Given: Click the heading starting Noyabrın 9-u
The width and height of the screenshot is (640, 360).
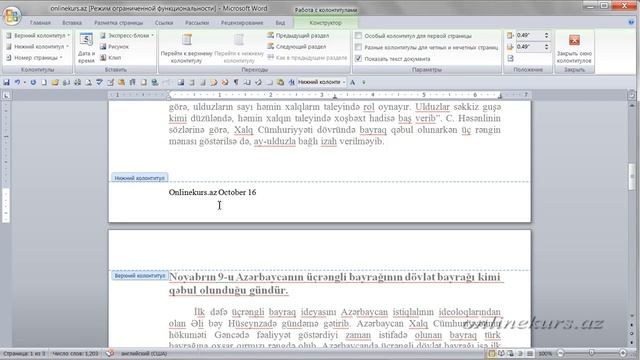Looking at the screenshot, I should (x=335, y=284).
